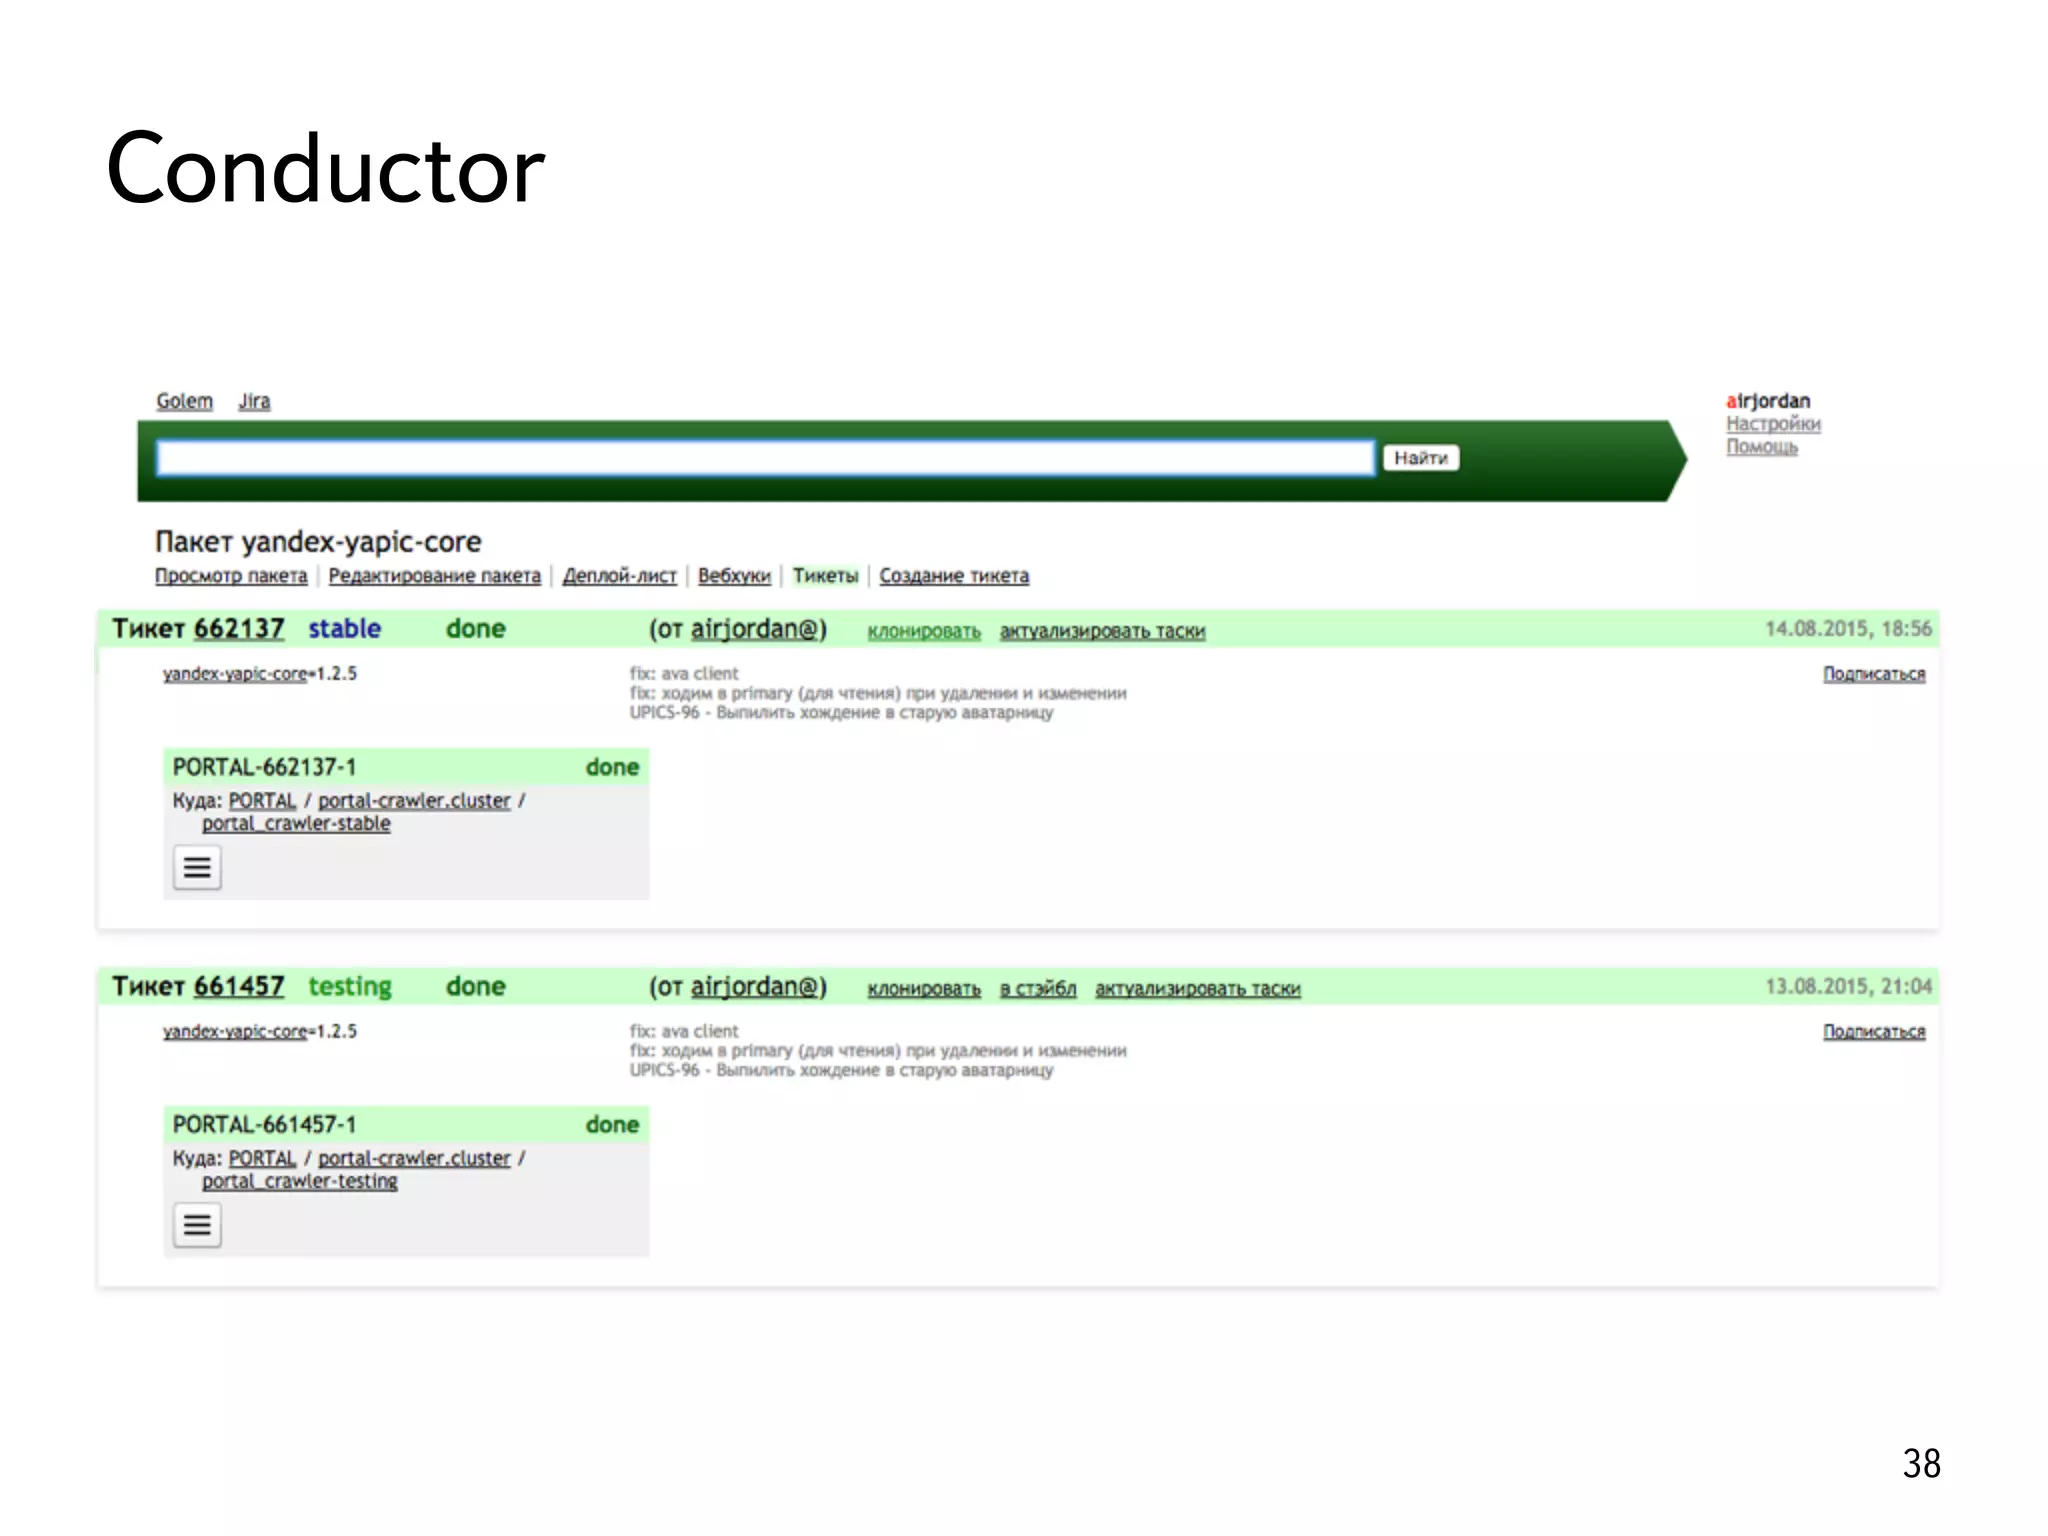Open the Помощь help link

tap(1761, 447)
